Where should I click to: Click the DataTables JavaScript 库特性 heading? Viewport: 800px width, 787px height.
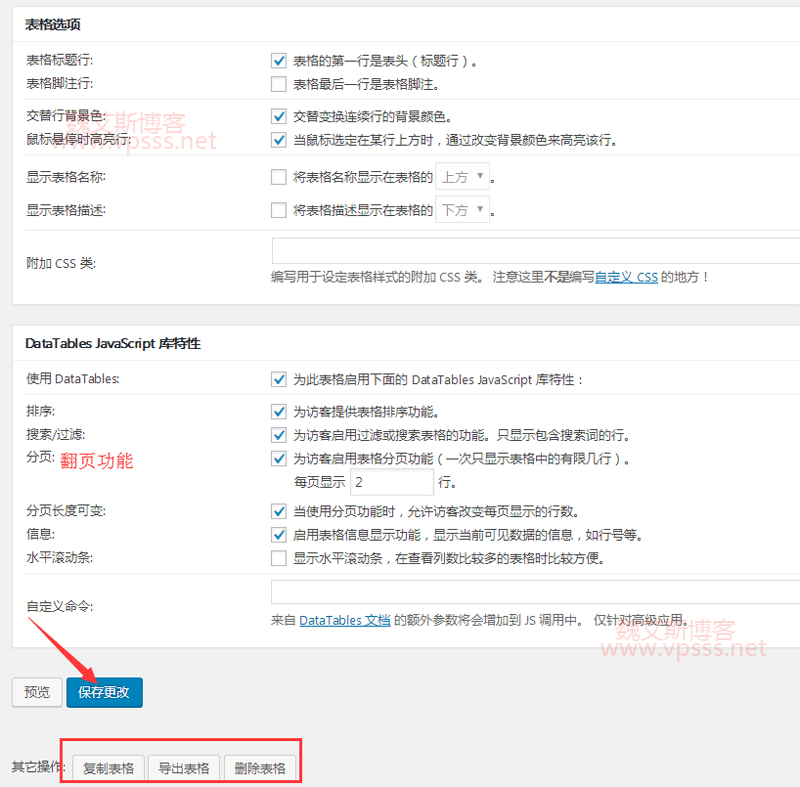coord(113,343)
